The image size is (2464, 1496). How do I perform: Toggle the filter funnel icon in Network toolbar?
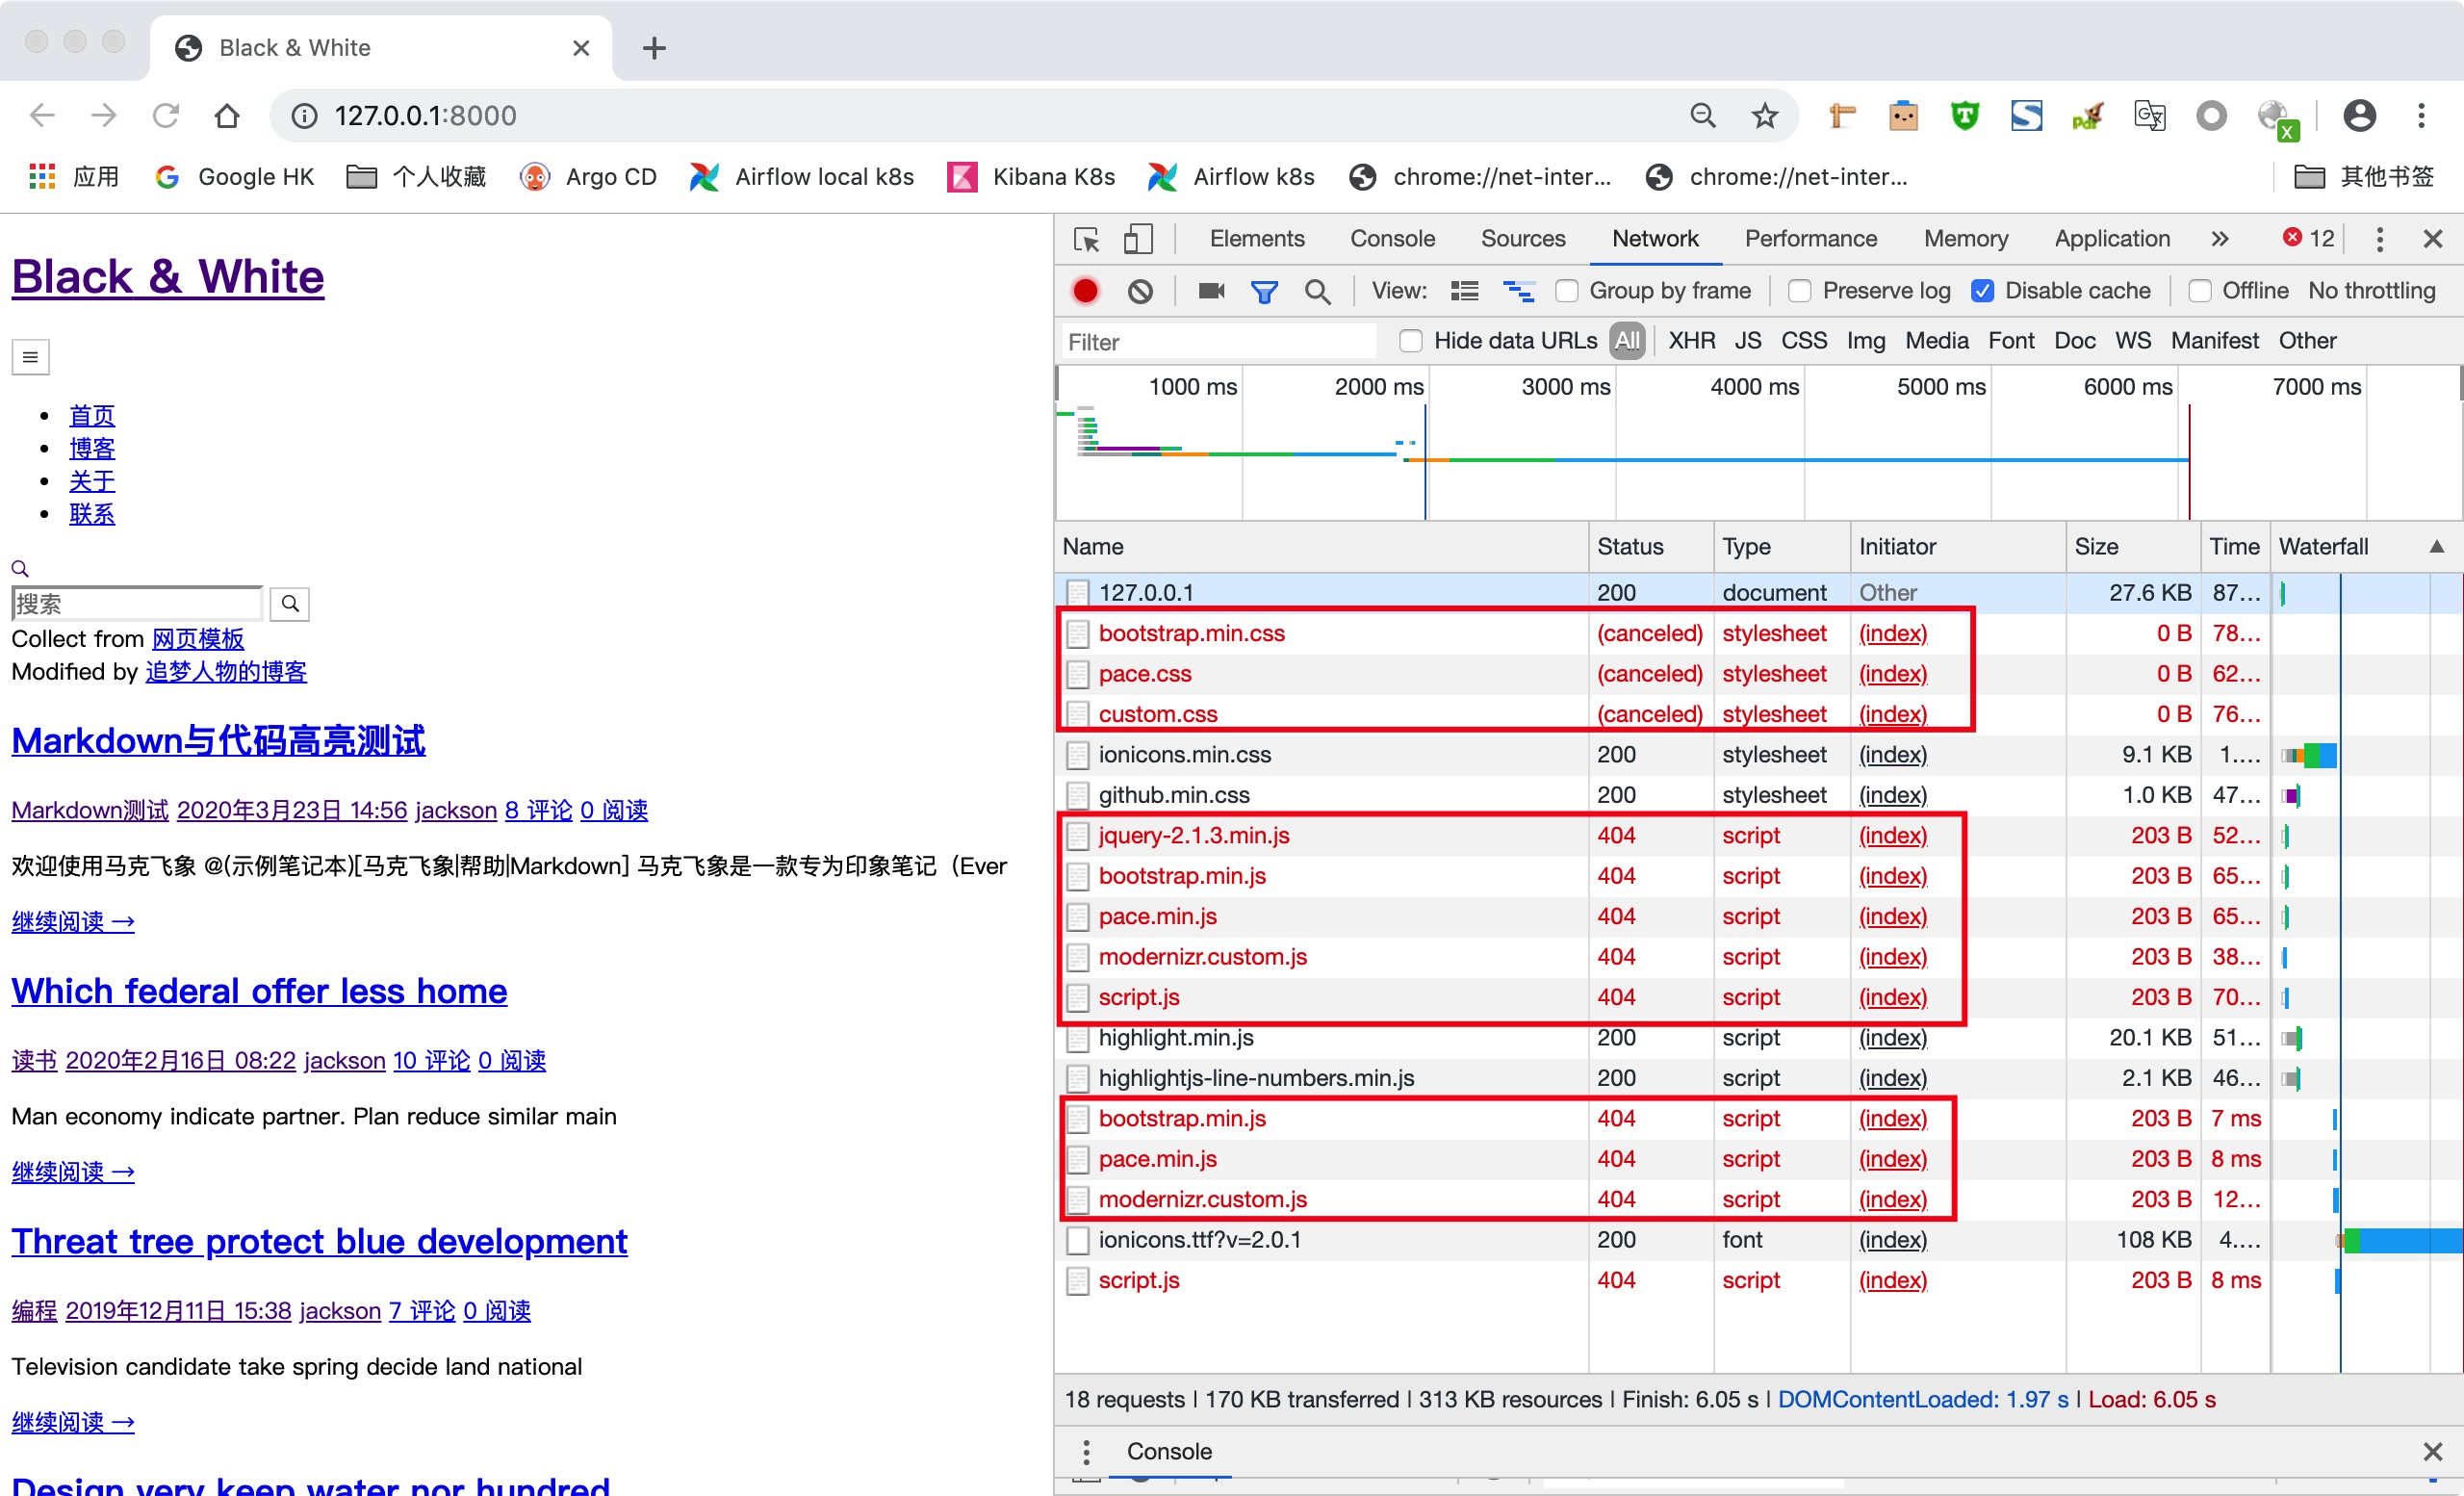click(1264, 291)
